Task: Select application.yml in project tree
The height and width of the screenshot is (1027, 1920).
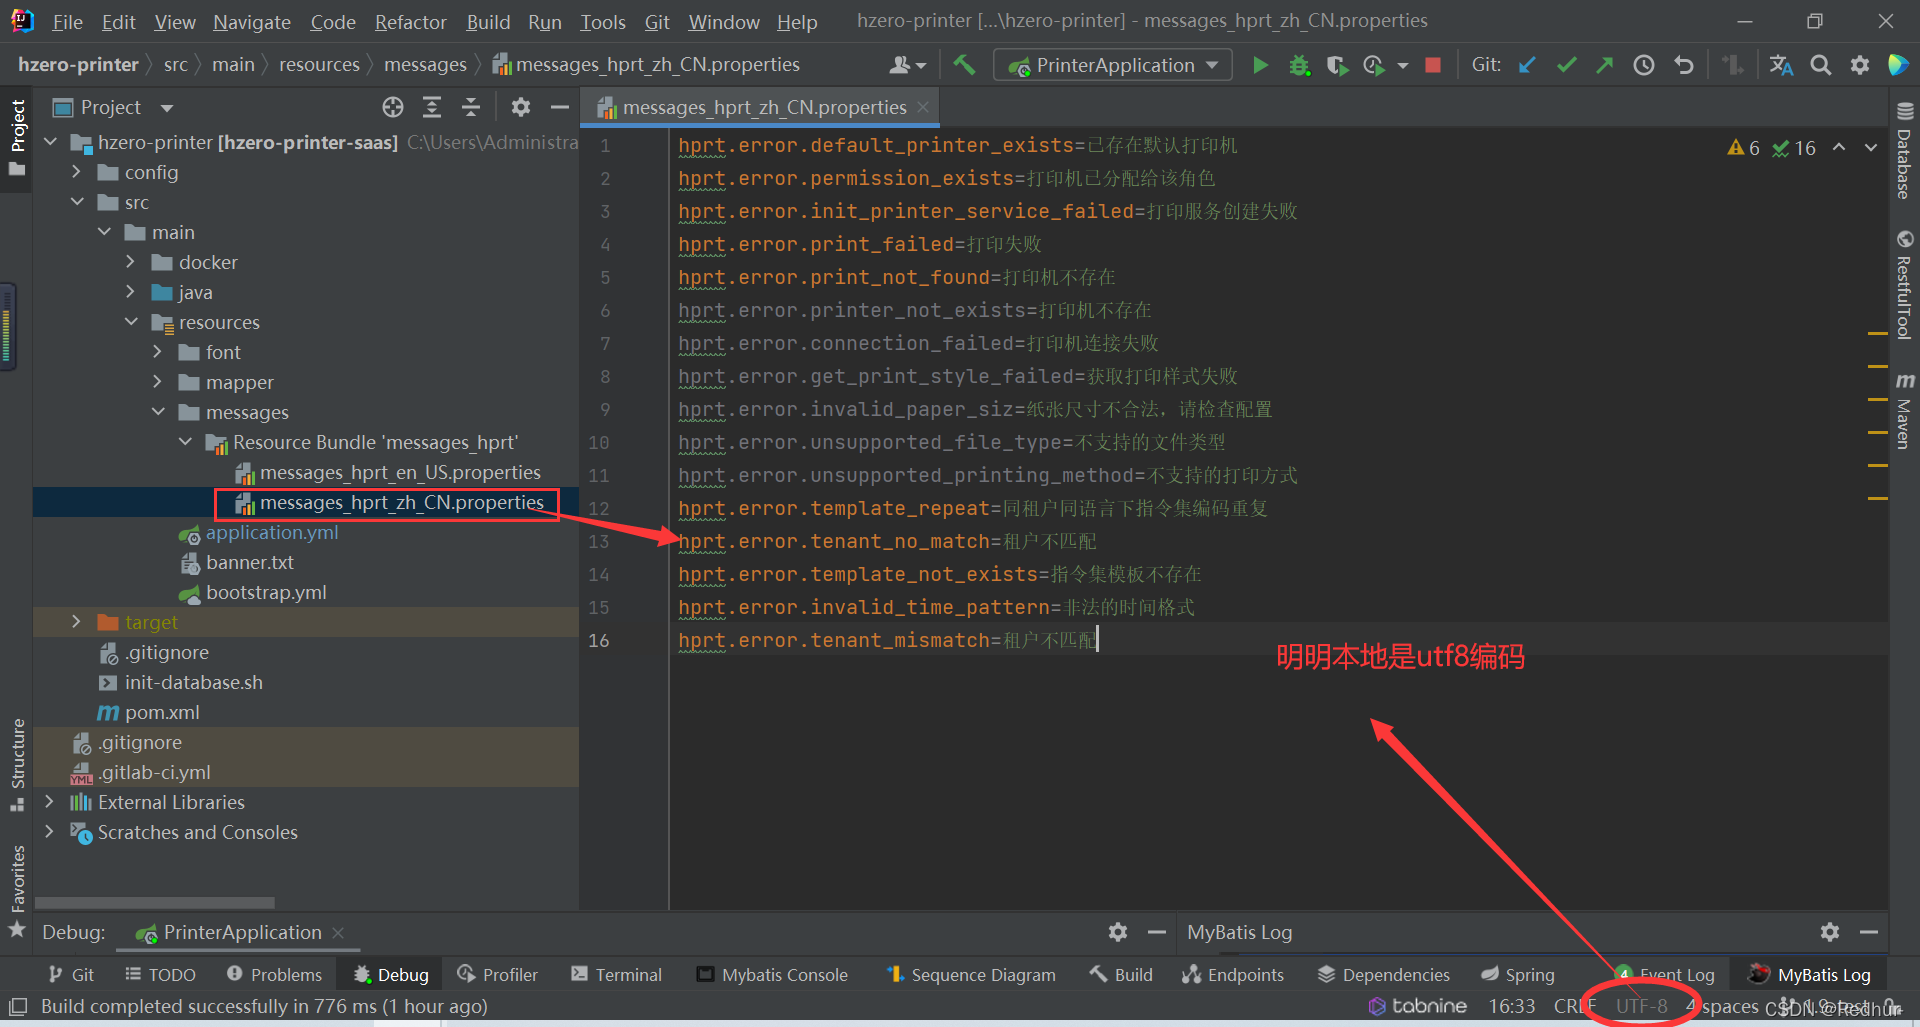Action: pos(272,532)
